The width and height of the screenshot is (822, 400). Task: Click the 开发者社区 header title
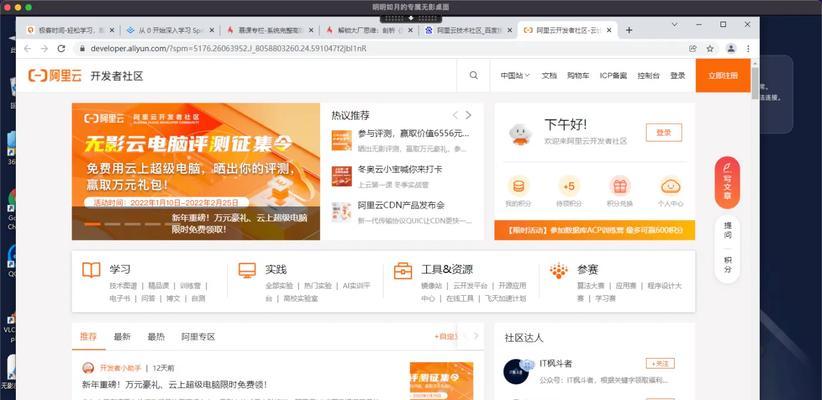117,76
